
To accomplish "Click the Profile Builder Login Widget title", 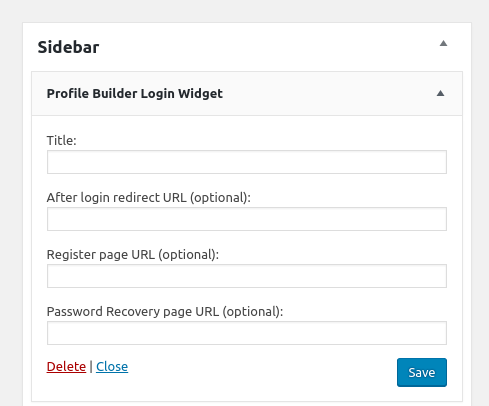I will (135, 94).
